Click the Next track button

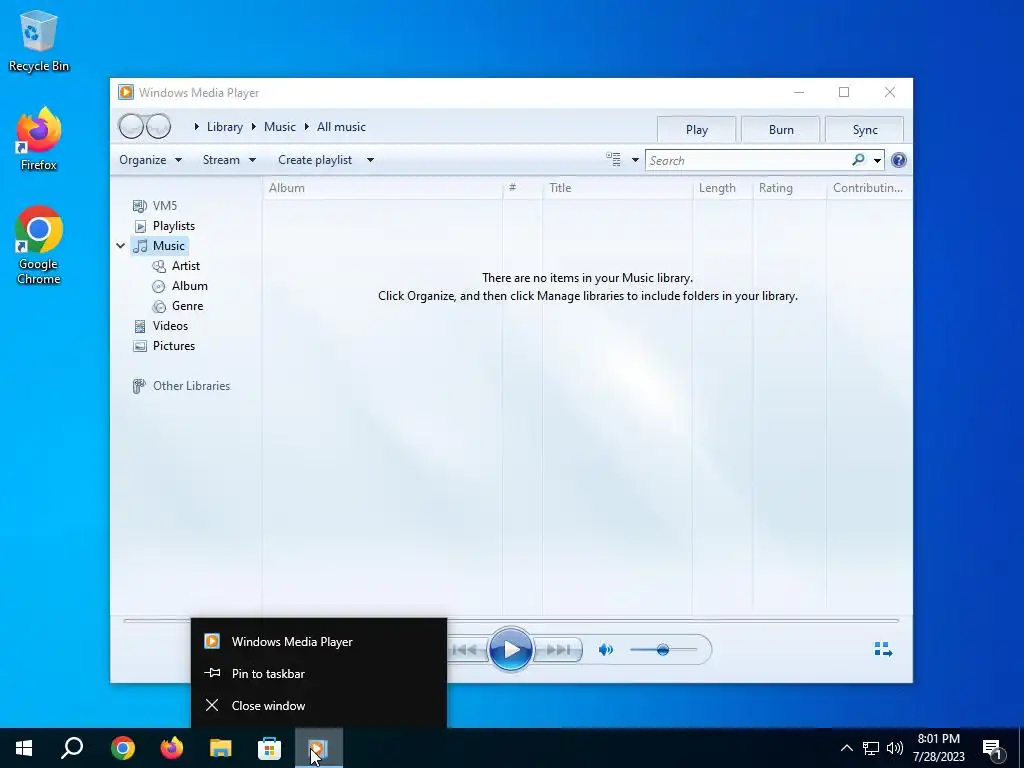point(557,650)
